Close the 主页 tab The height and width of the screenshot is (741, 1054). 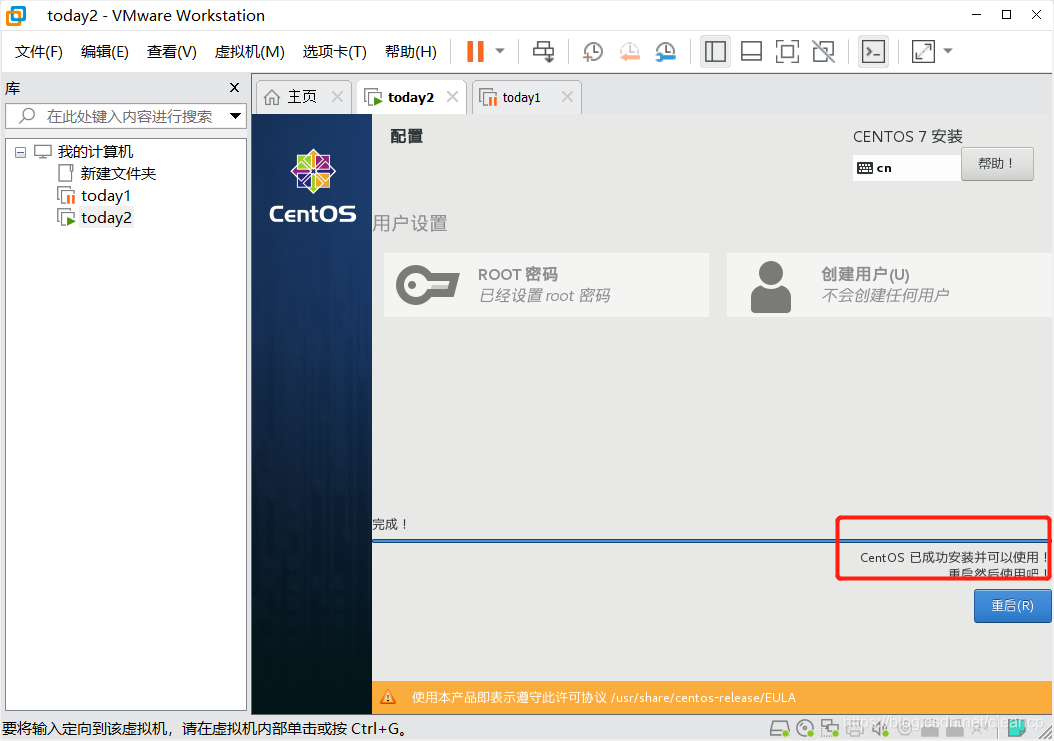[337, 97]
